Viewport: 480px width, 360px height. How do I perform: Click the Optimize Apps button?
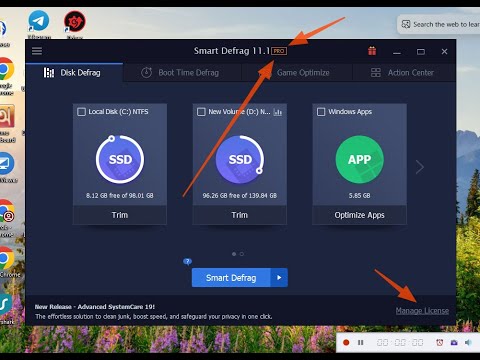click(x=359, y=215)
